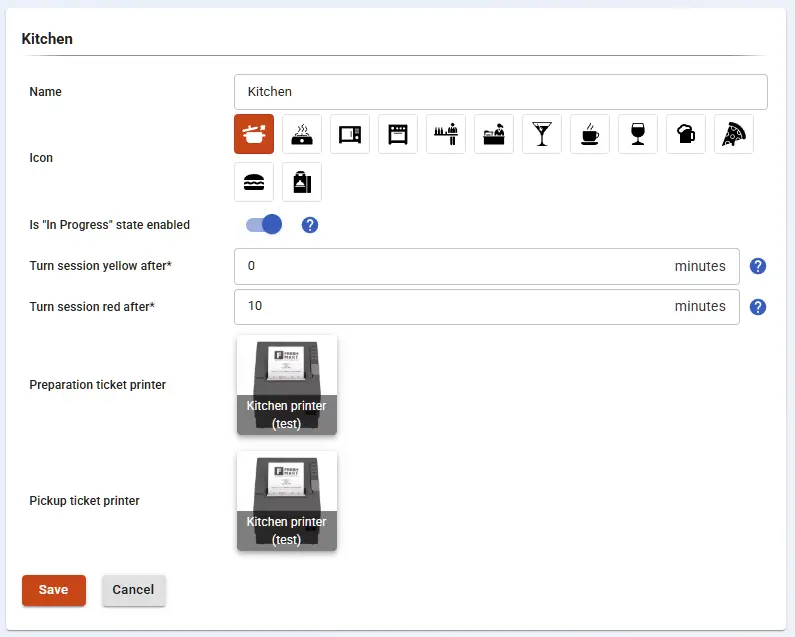The height and width of the screenshot is (637, 795).
Task: Focus the Name input field
Action: (x=500, y=92)
